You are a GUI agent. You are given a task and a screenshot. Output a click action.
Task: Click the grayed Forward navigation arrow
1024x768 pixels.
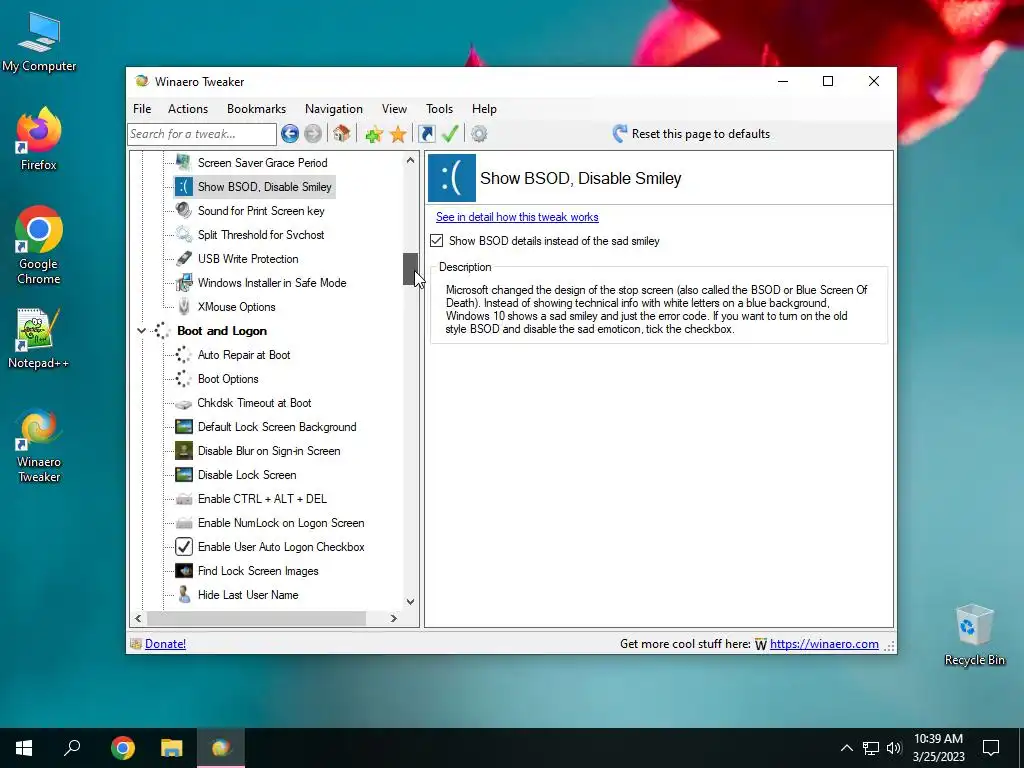tap(313, 134)
